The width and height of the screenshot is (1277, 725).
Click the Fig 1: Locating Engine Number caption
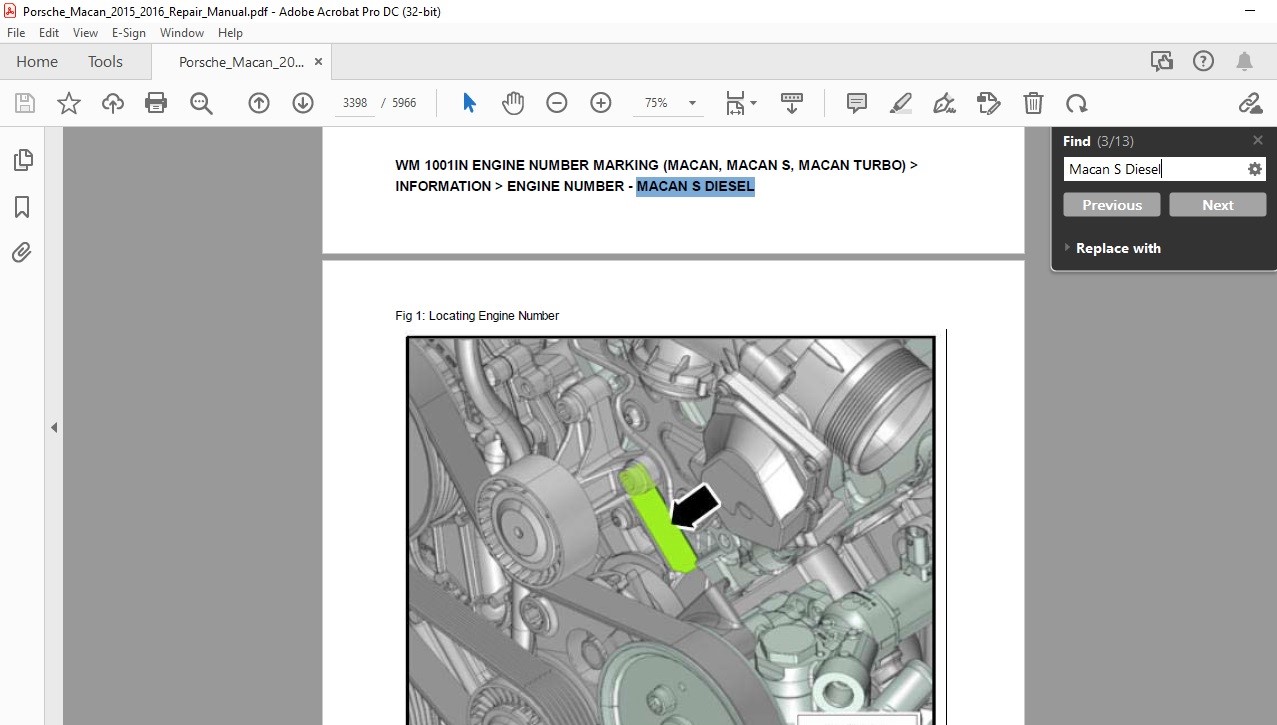477,316
